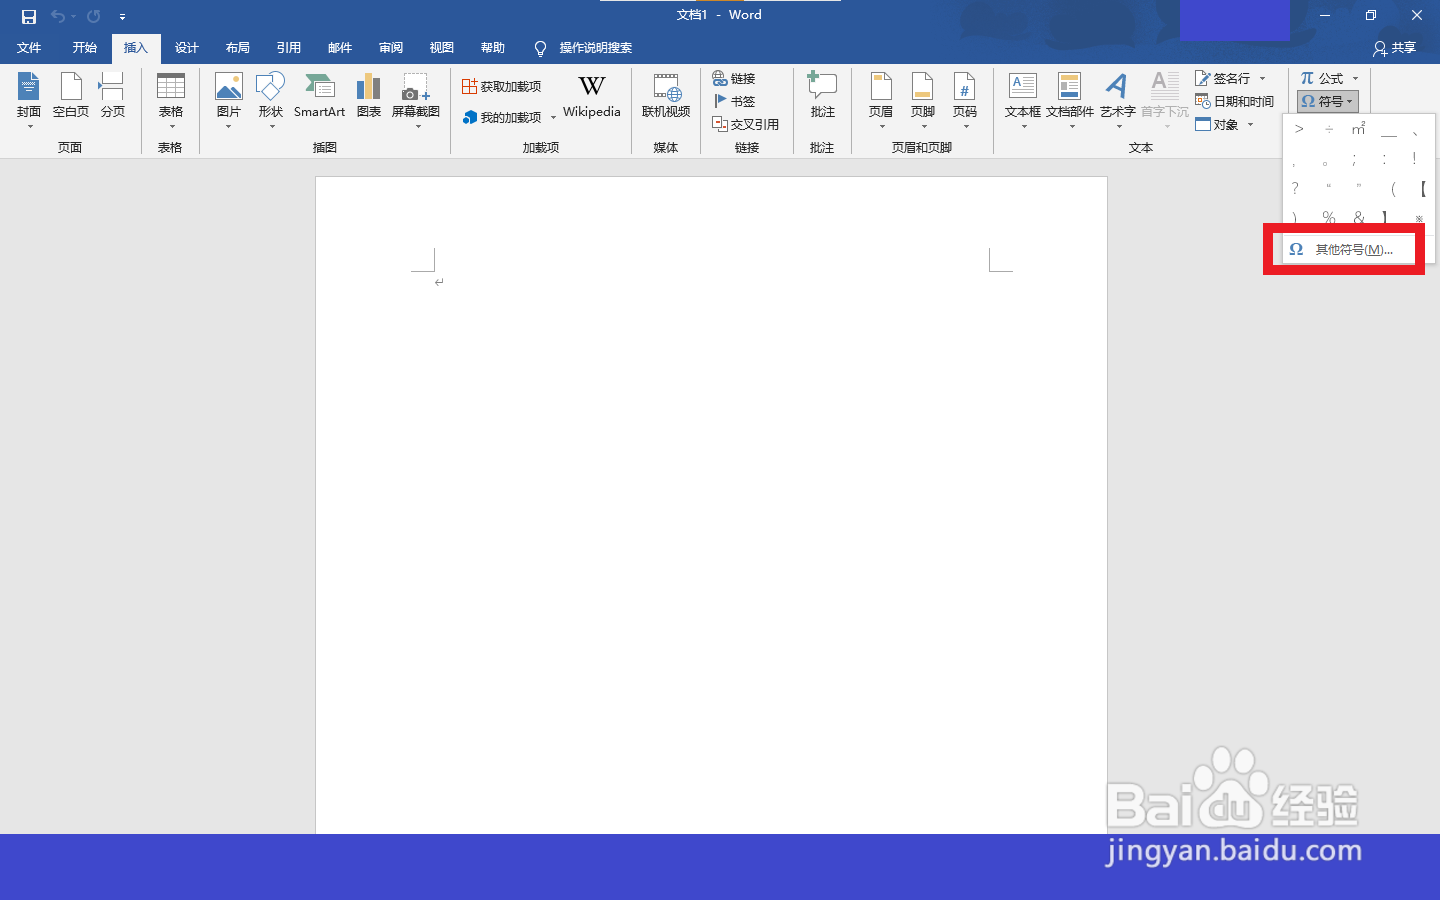Click 日期和时间 date and time
The width and height of the screenshot is (1440, 900).
[x=1235, y=101]
